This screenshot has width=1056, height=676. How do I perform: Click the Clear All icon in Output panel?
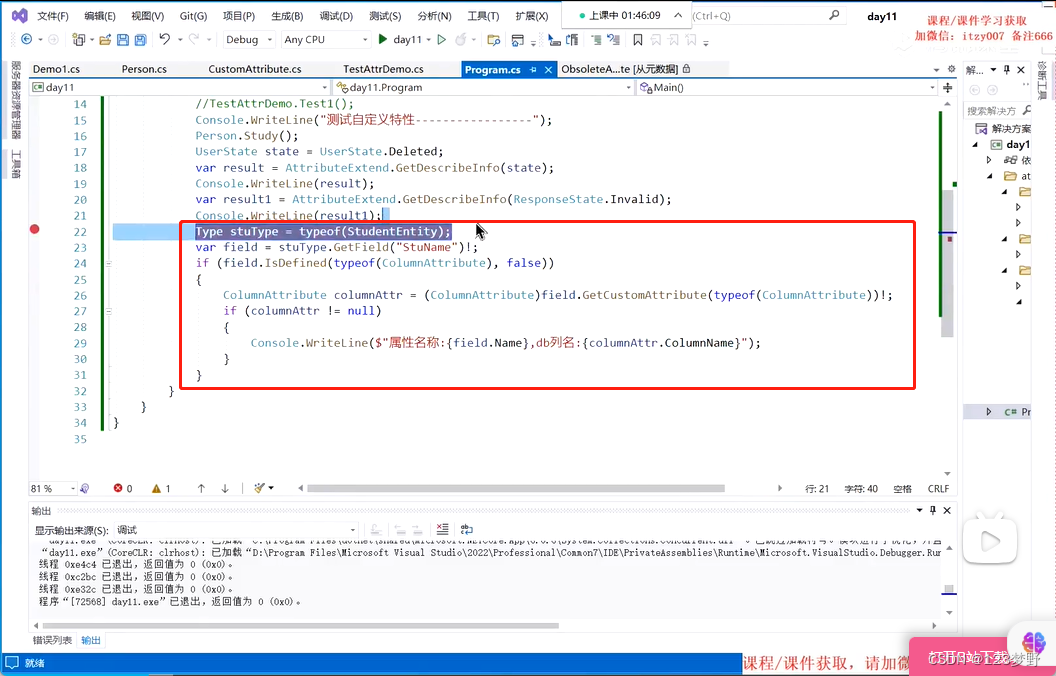[442, 529]
